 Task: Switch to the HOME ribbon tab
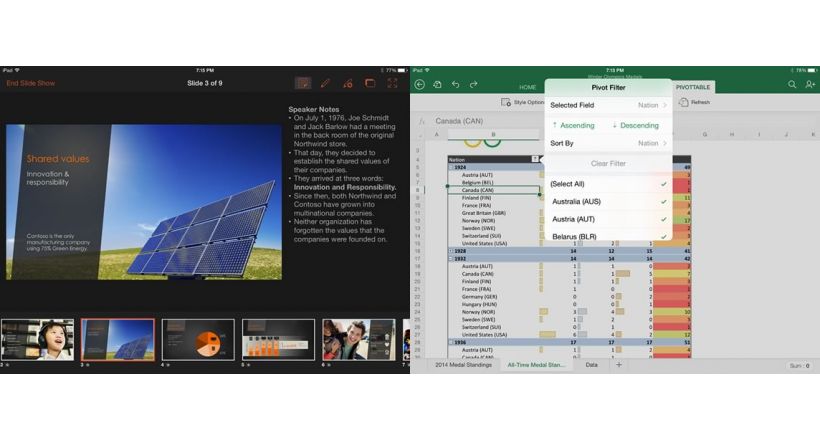click(x=527, y=87)
